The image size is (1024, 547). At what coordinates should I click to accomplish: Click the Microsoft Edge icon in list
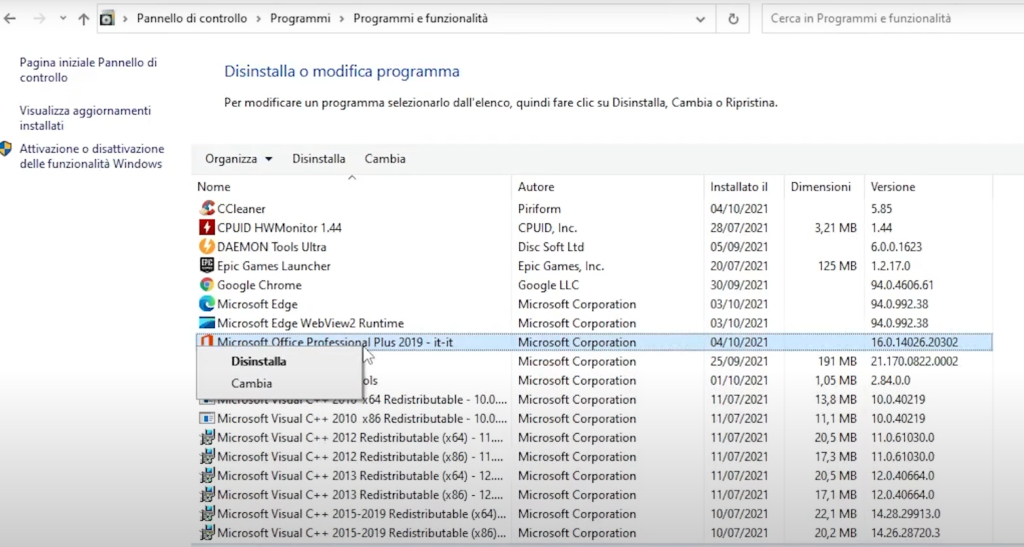(x=207, y=304)
